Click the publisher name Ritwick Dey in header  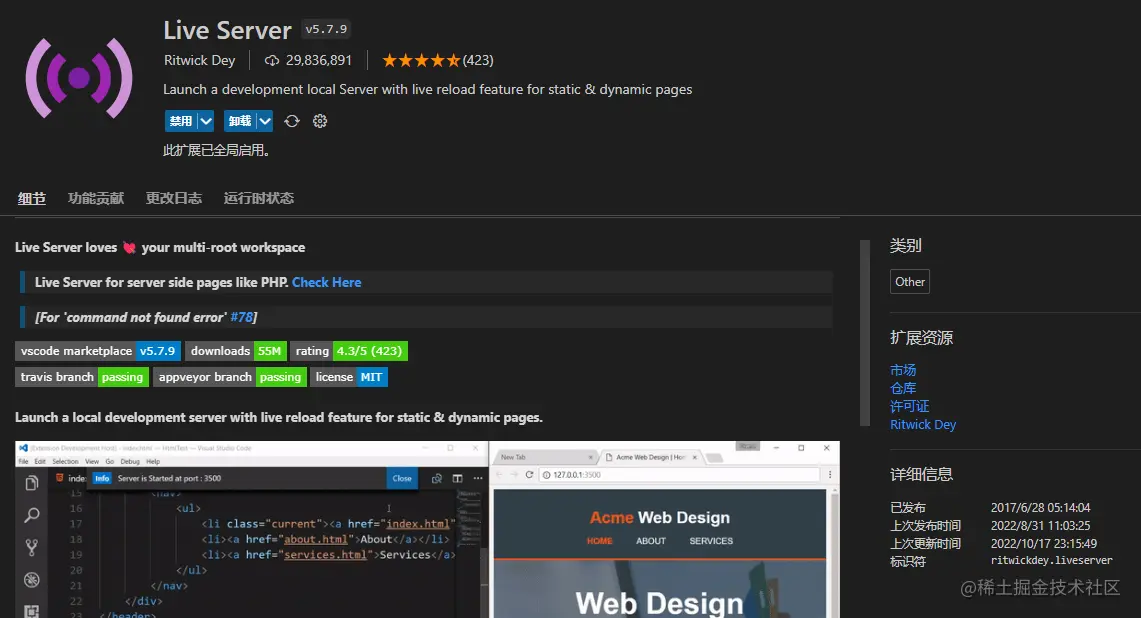click(x=199, y=60)
